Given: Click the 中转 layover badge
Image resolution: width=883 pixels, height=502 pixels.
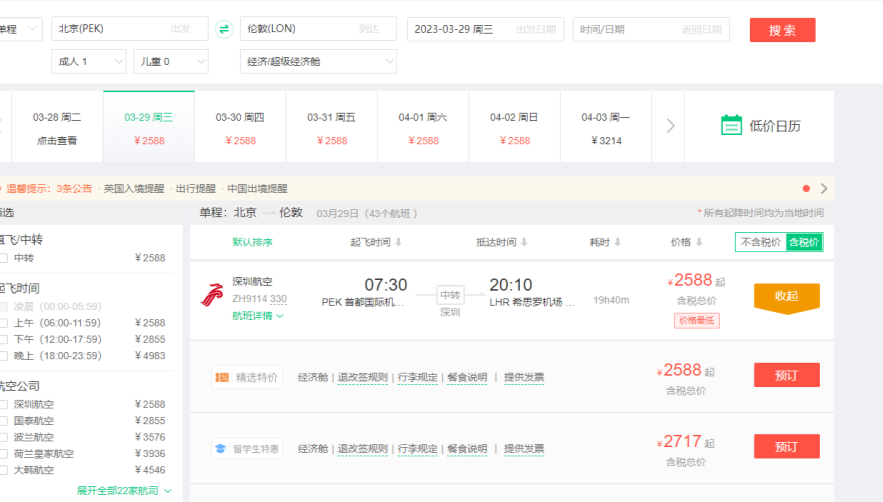Looking at the screenshot, I should point(450,295).
